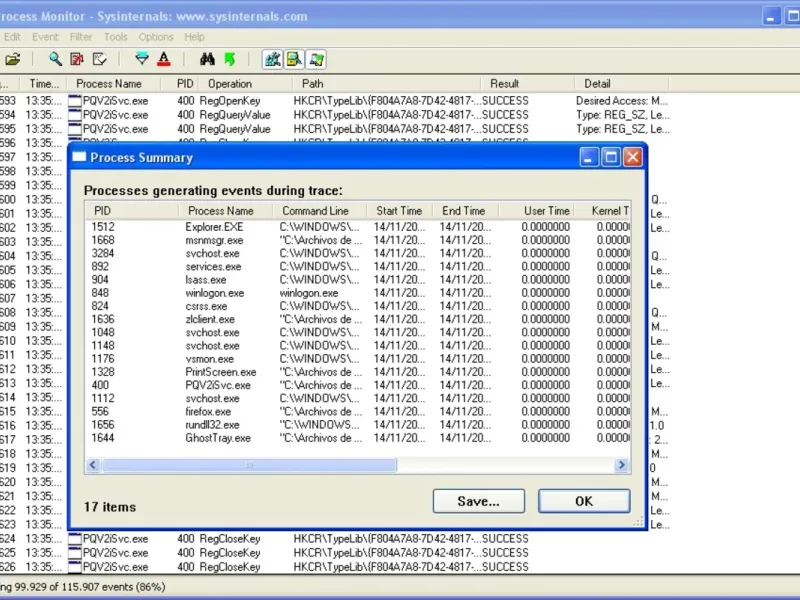This screenshot has height=600, width=800.
Task: Click the Path column header in the main window
Action: pyautogui.click(x=386, y=84)
